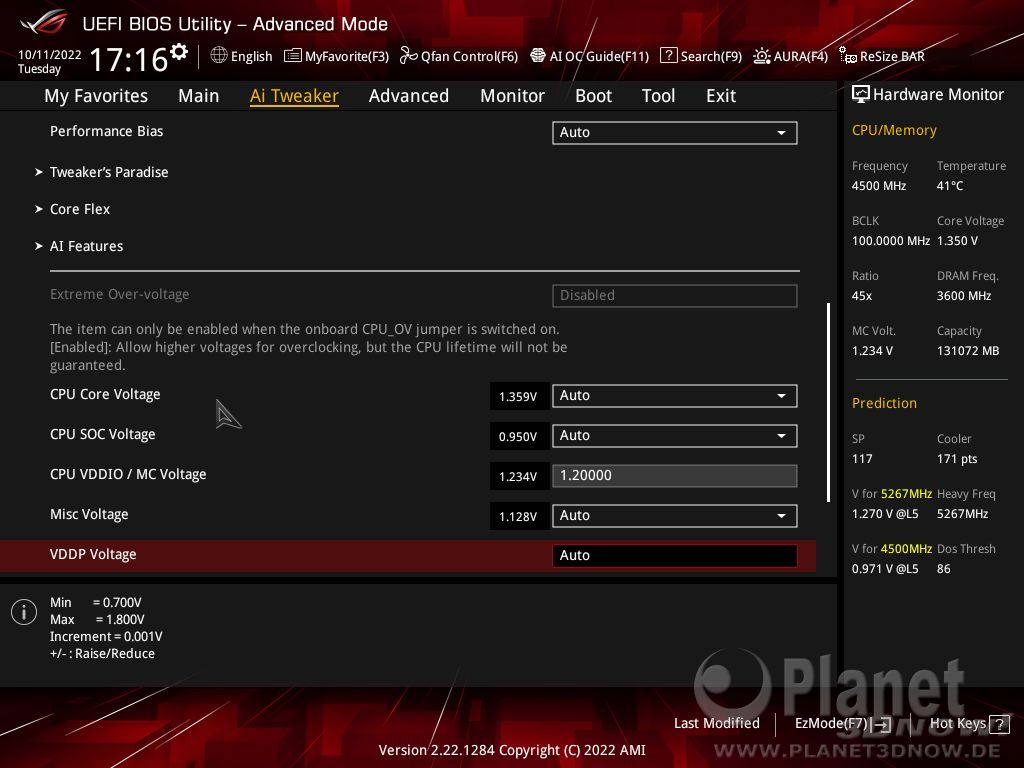Click the settings list scrollbar
The image size is (1024, 768).
coord(829,402)
